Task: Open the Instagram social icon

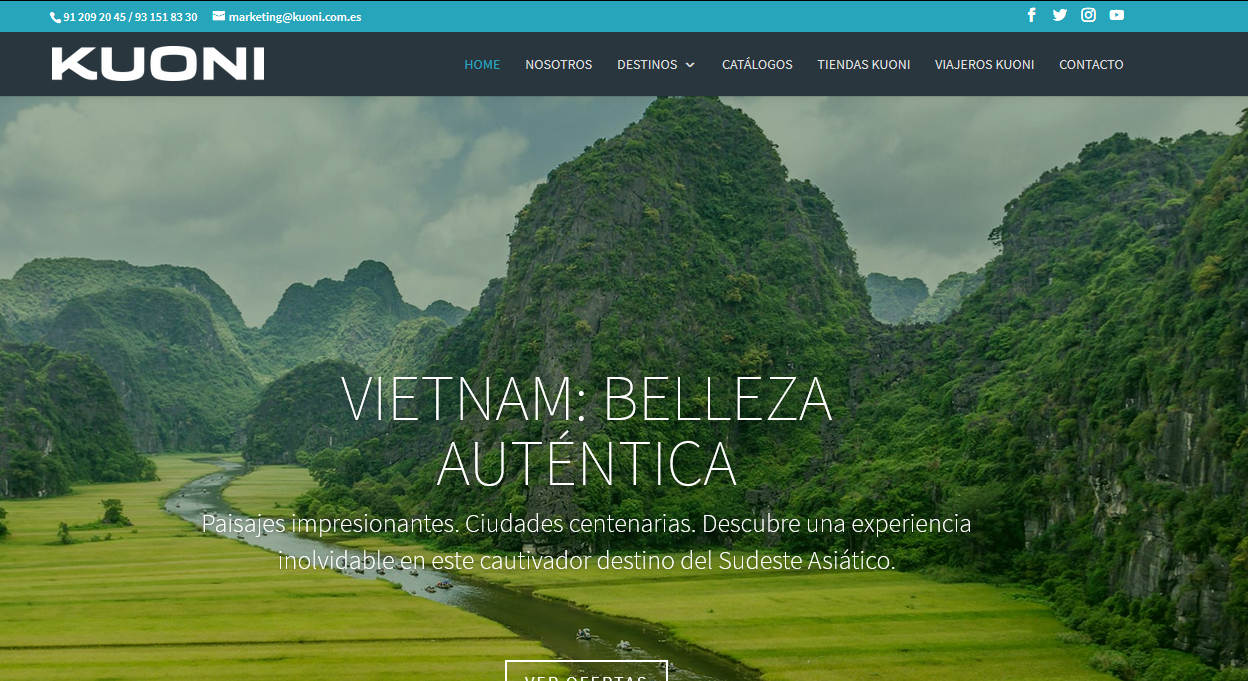Action: 1088,15
